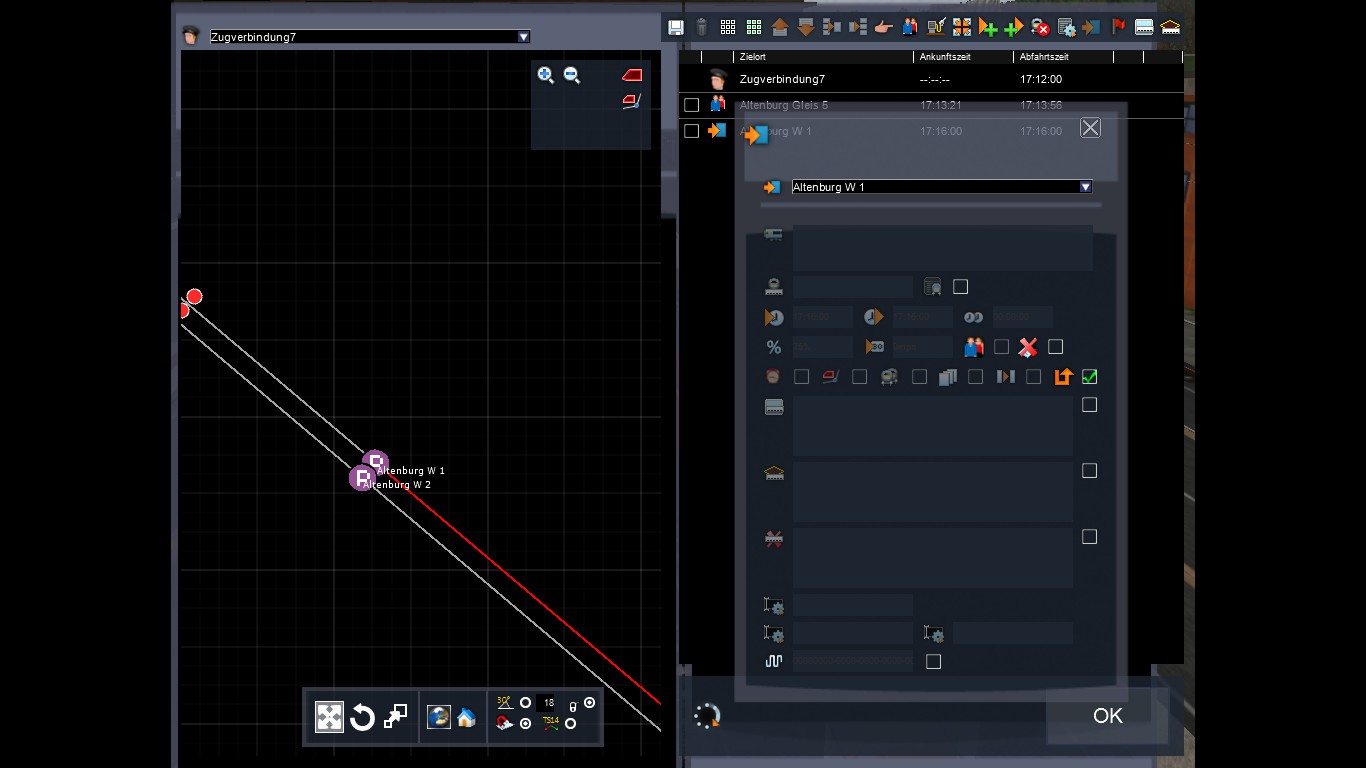
Task: Zoom out on the track map
Action: tap(572, 75)
